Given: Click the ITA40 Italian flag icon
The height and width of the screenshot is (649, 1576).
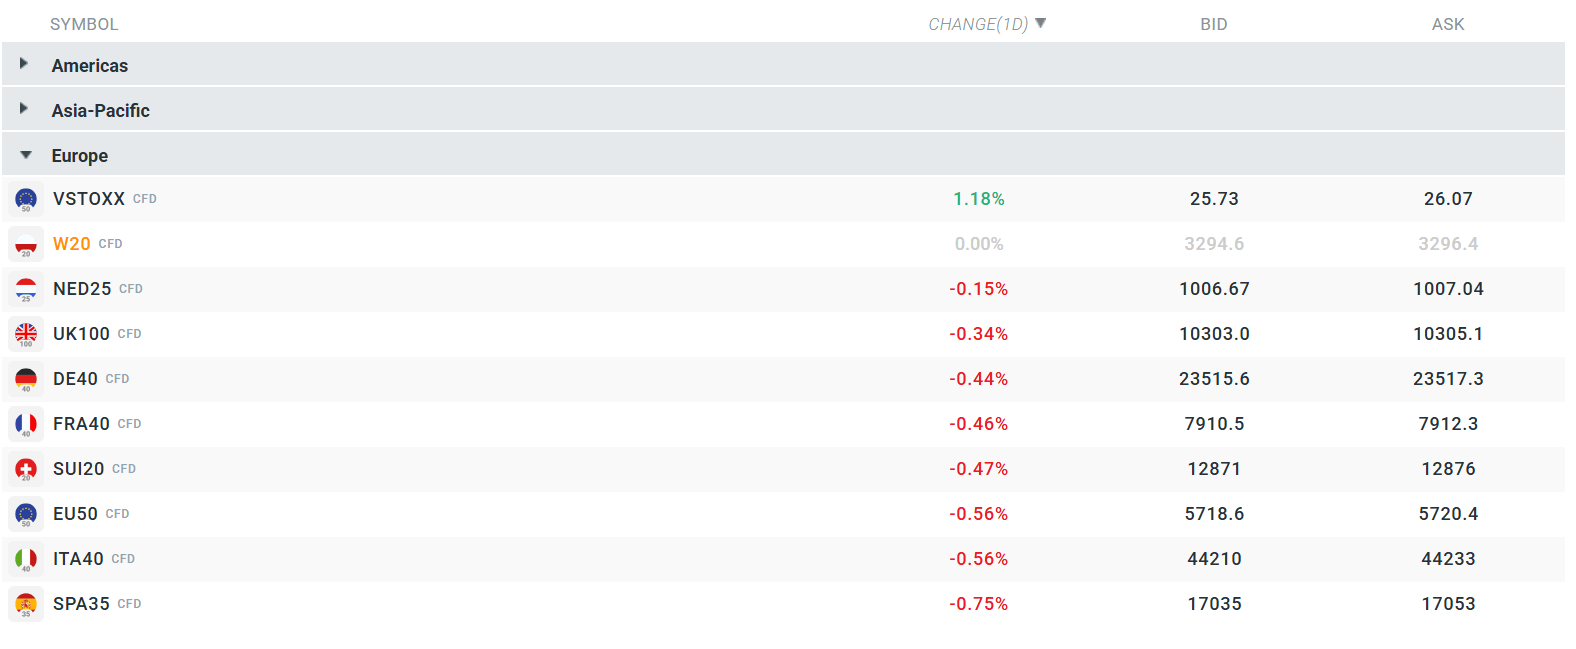Looking at the screenshot, I should pos(26,559).
